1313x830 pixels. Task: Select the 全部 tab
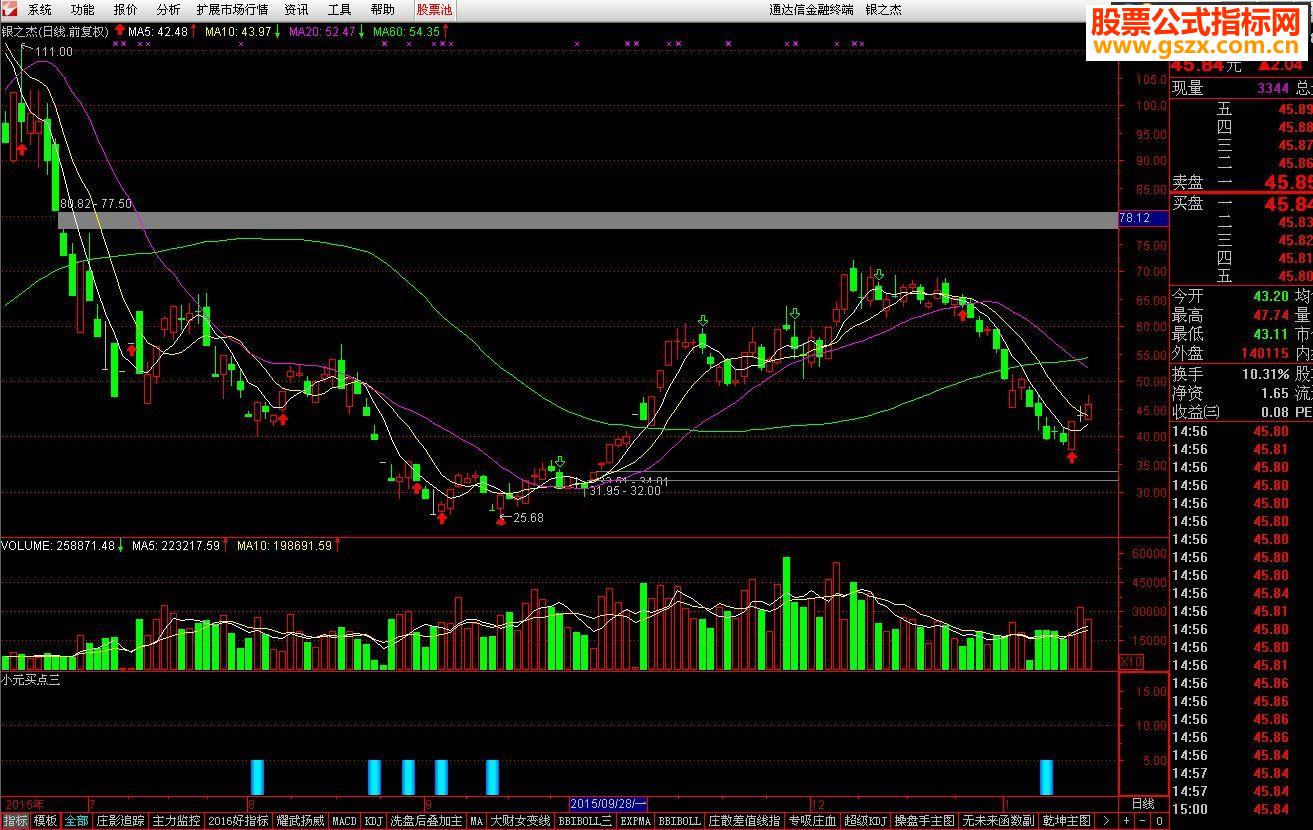coord(76,821)
